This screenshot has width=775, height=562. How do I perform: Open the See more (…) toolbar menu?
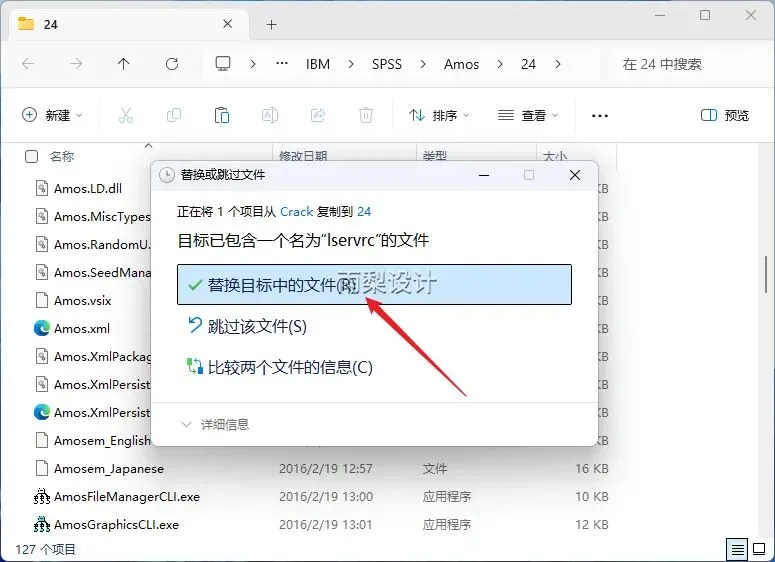600,116
